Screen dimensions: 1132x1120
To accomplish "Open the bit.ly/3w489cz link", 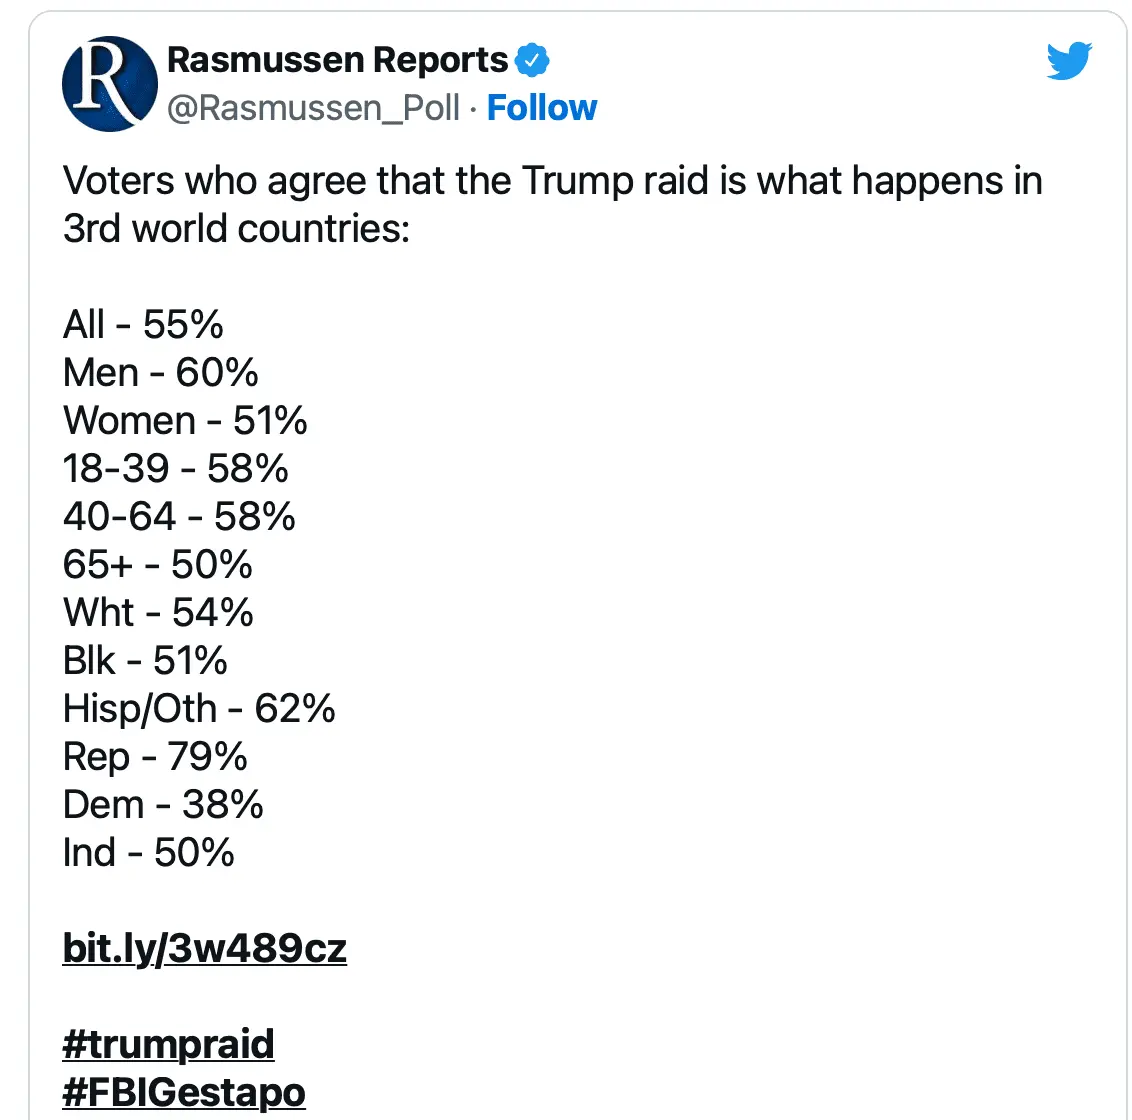I will click(x=204, y=947).
